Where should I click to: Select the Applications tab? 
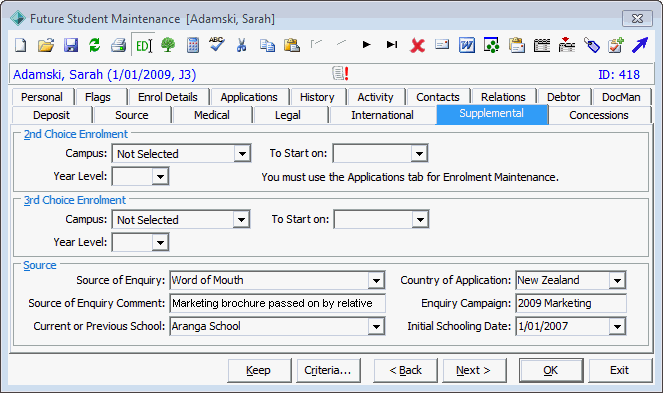click(x=249, y=97)
